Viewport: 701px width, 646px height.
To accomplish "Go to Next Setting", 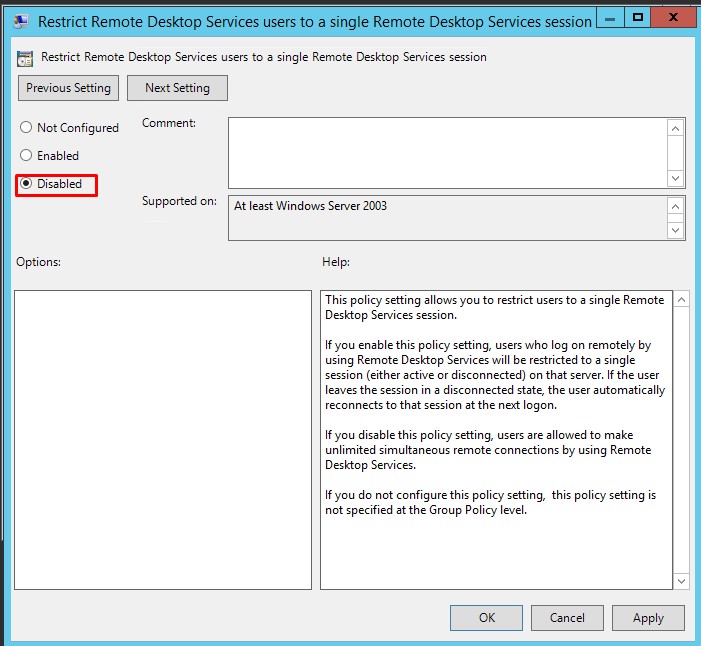I will tap(177, 88).
